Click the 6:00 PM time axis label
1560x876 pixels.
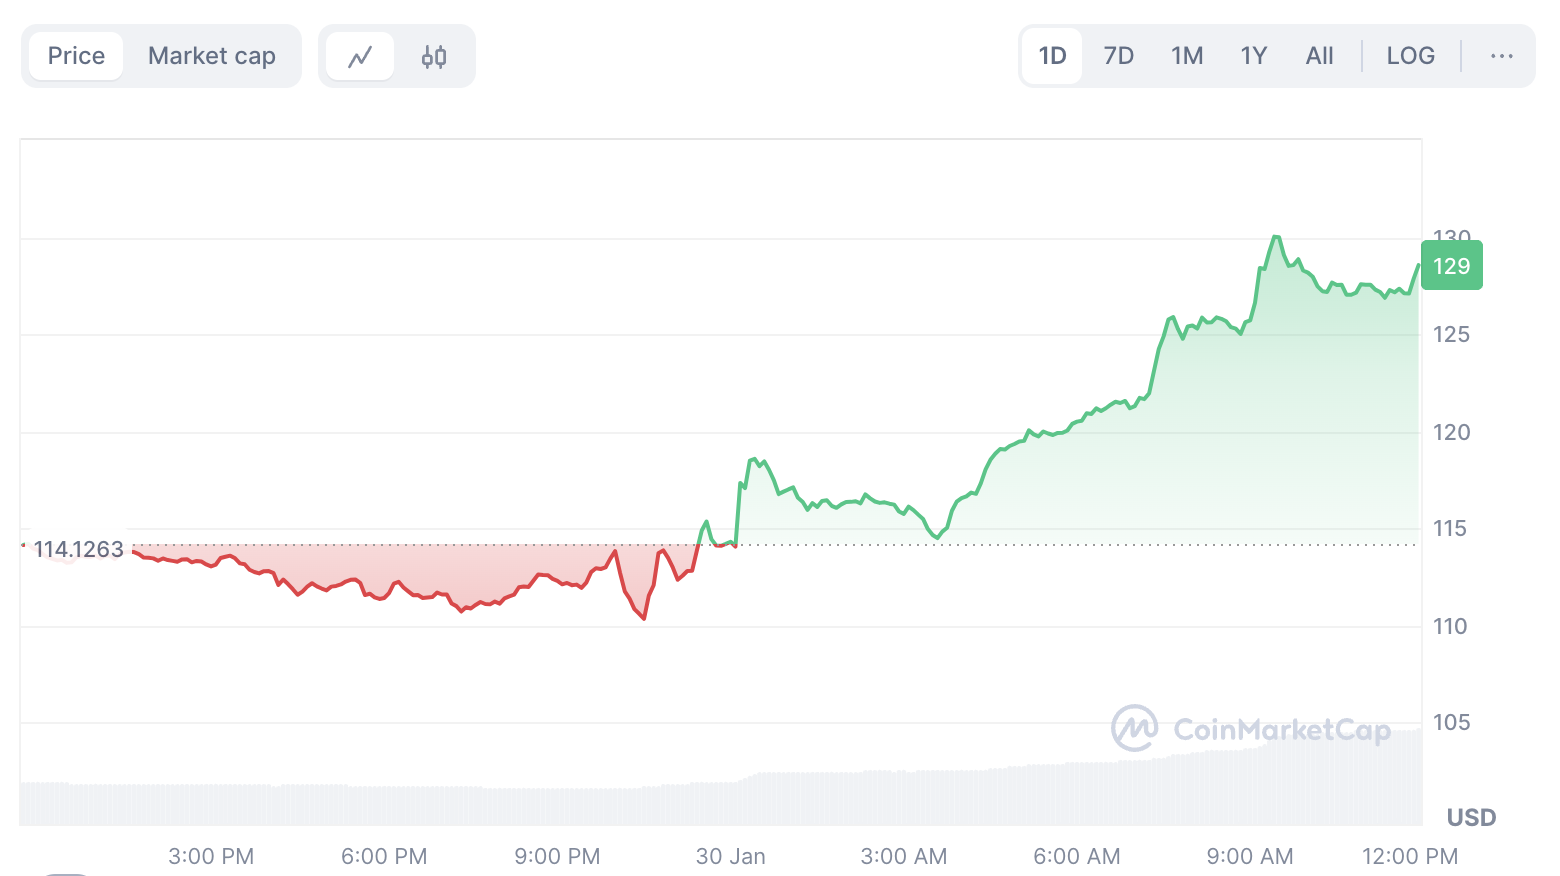coord(384,856)
